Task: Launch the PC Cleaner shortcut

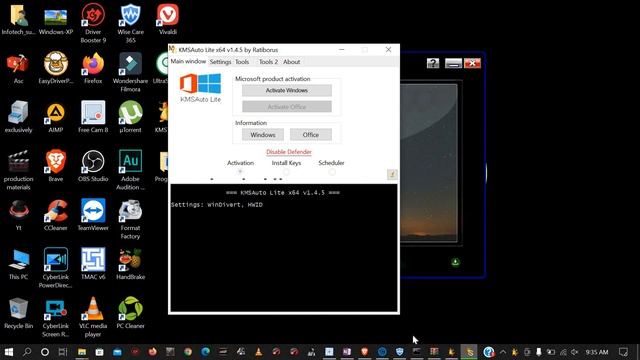Action: (130, 313)
